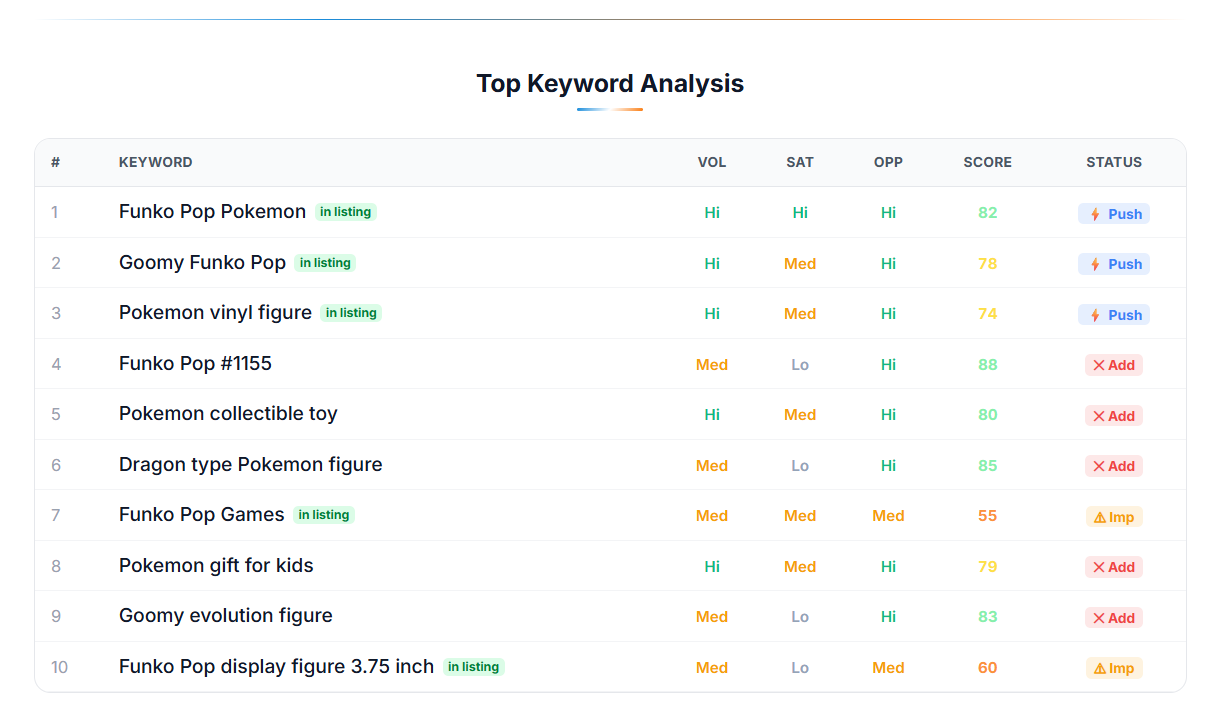The width and height of the screenshot is (1221, 702).
Task: Click the Push badge for Pokemon vinyl figure
Action: [1113, 314]
